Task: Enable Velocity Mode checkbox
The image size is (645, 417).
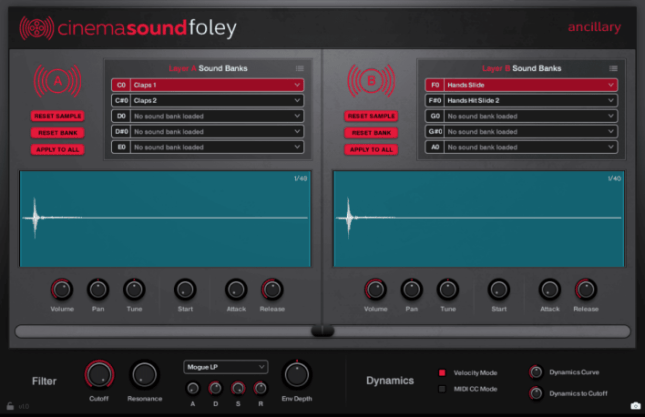Action: point(442,373)
